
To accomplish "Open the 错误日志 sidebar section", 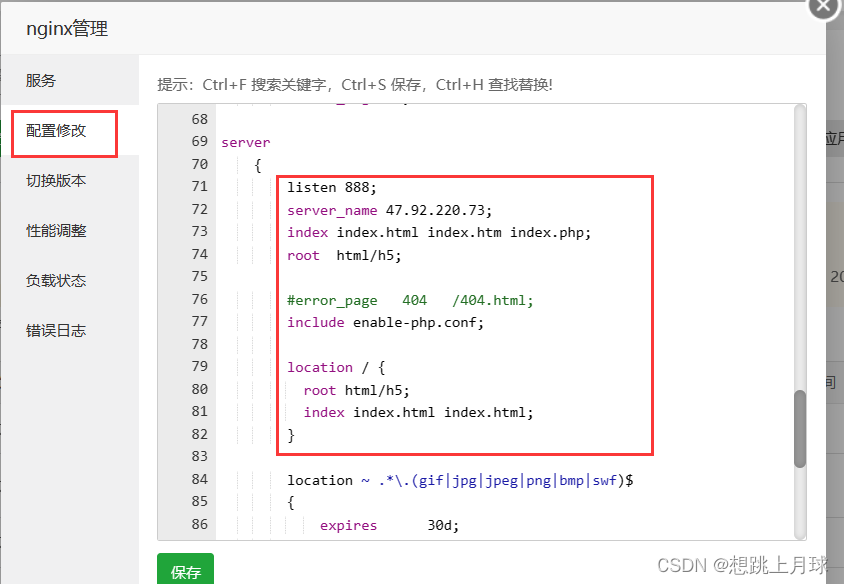I will [57, 330].
